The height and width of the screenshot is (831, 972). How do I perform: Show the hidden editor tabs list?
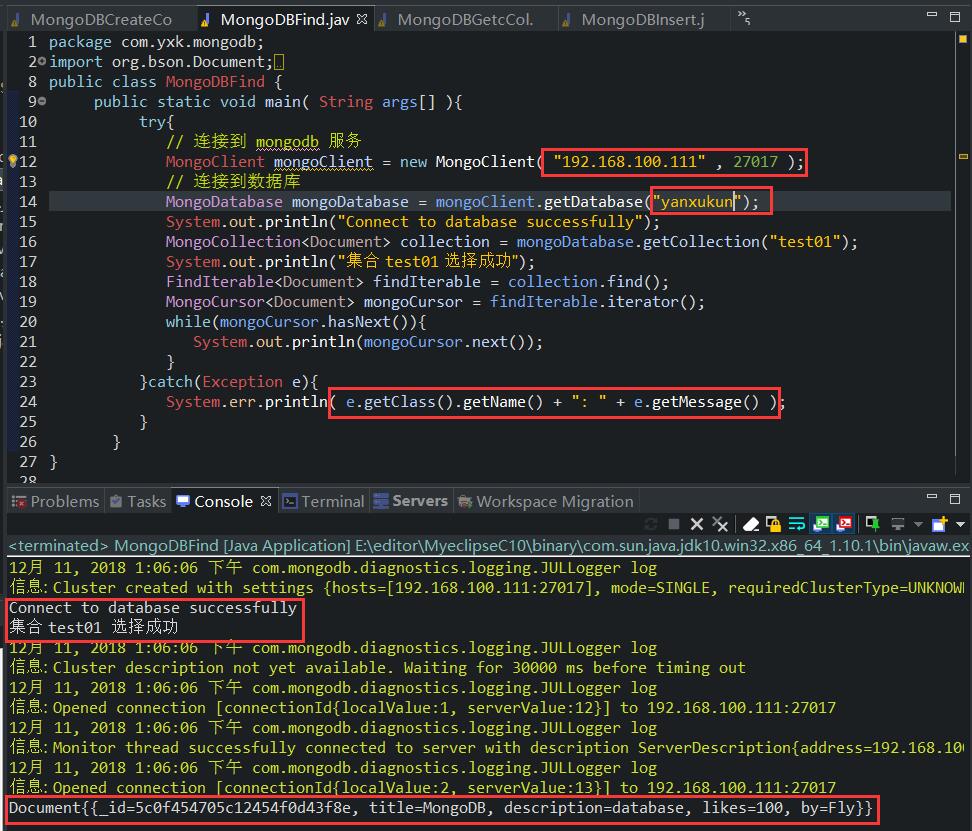[744, 19]
